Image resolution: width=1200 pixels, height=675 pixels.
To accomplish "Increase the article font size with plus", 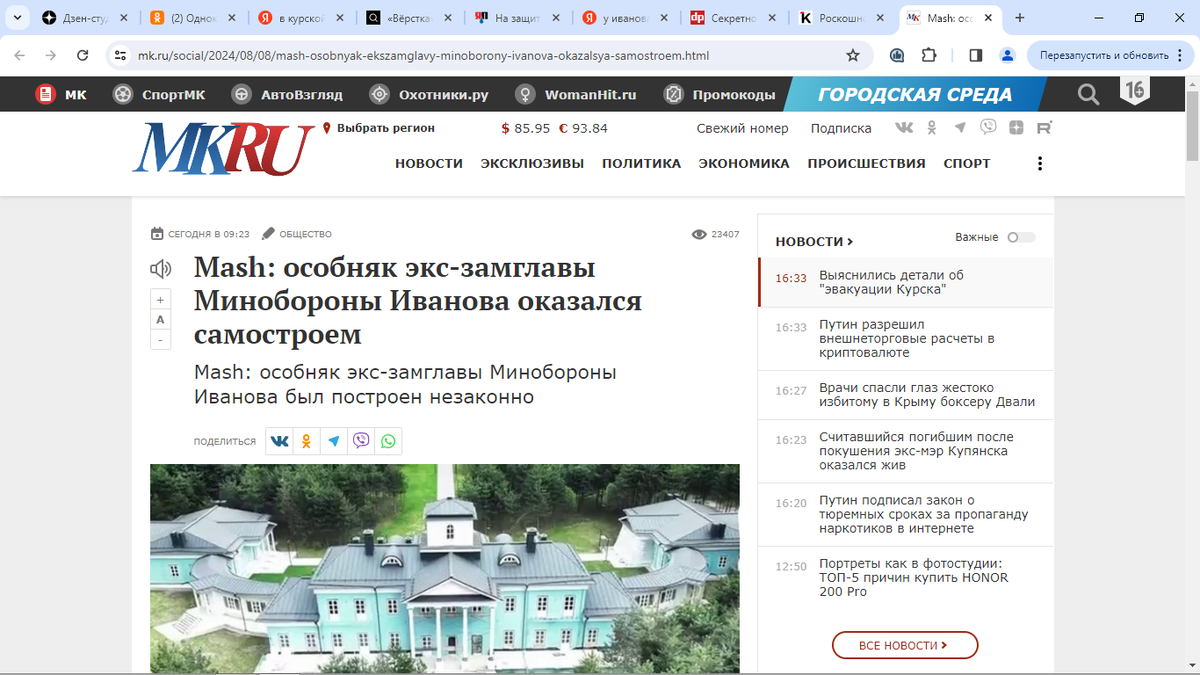I will click(x=160, y=299).
